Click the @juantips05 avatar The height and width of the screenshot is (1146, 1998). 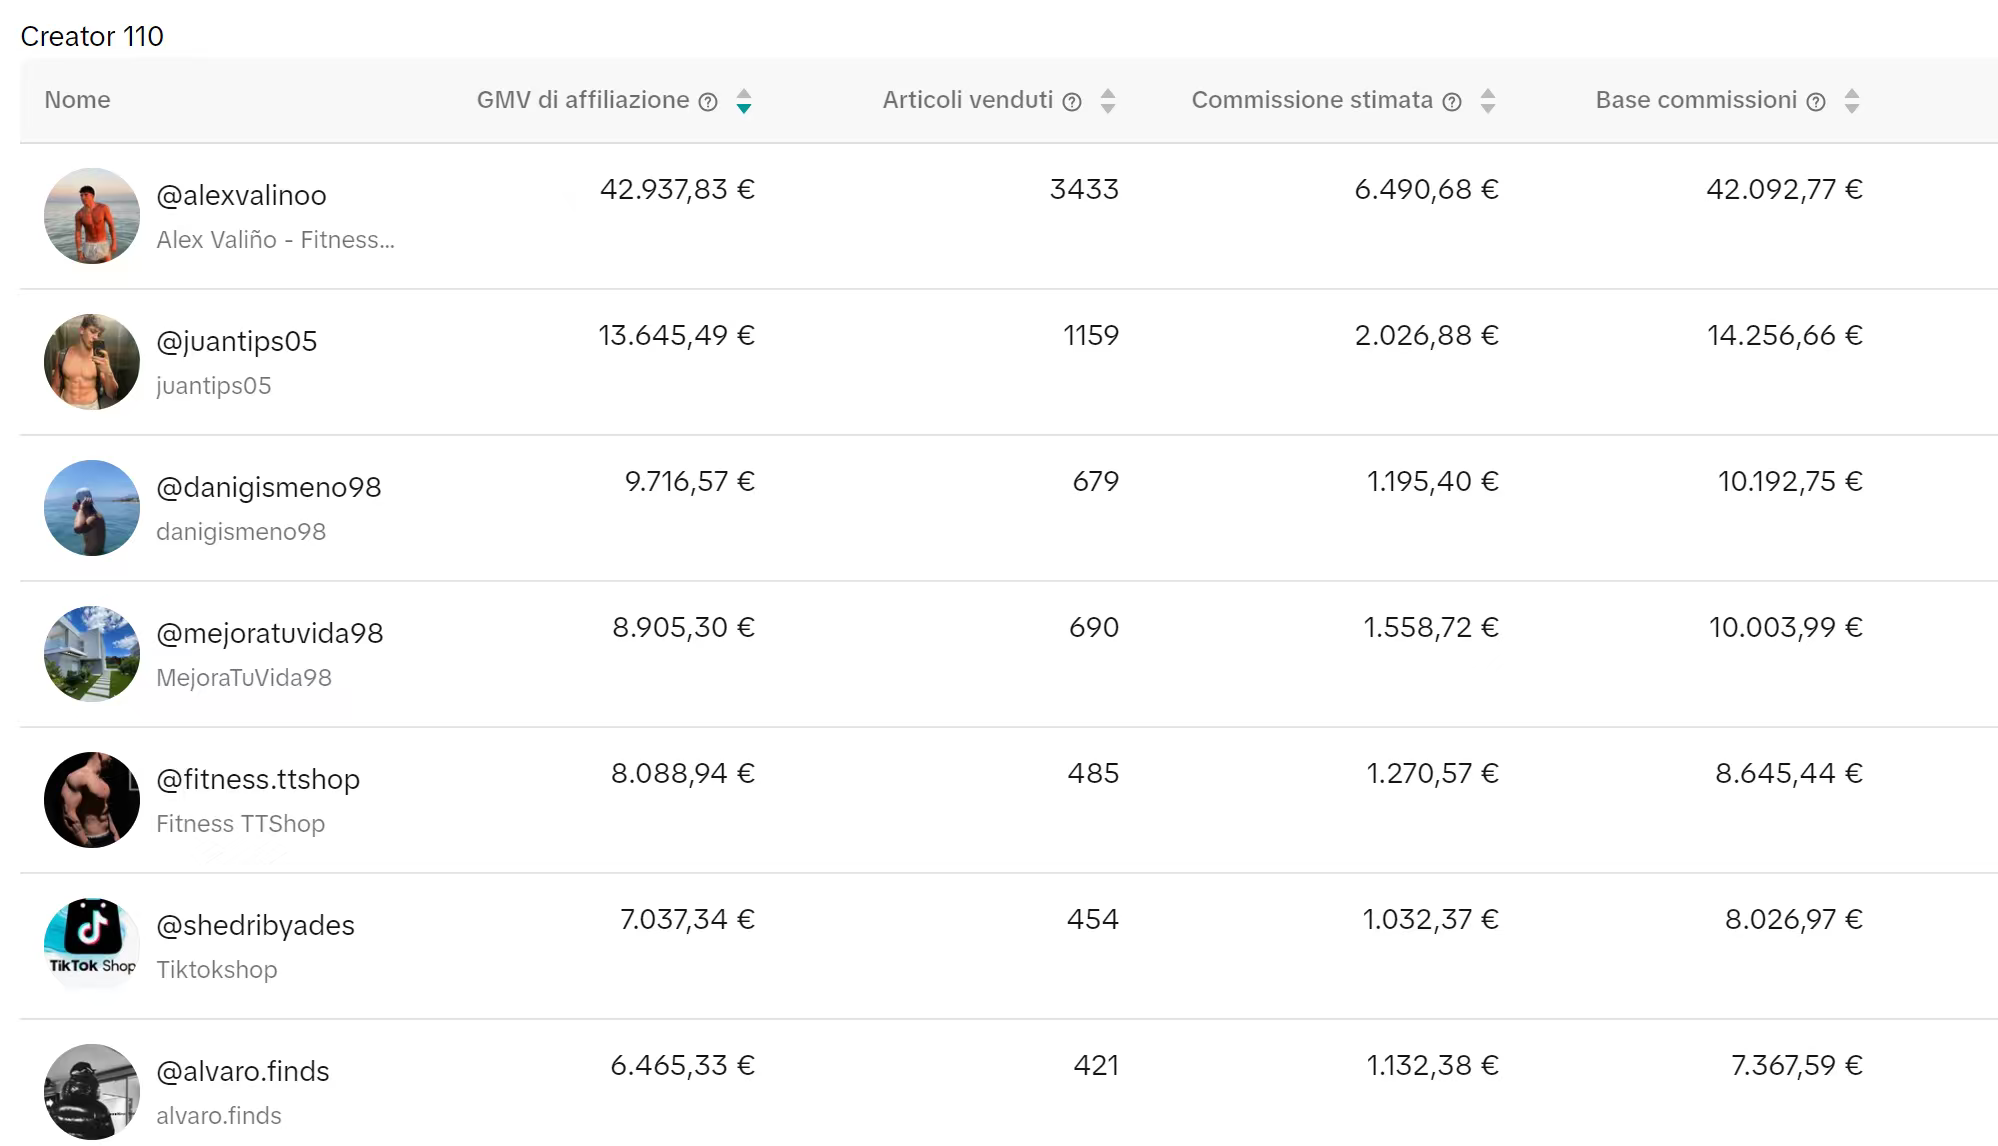click(x=92, y=362)
